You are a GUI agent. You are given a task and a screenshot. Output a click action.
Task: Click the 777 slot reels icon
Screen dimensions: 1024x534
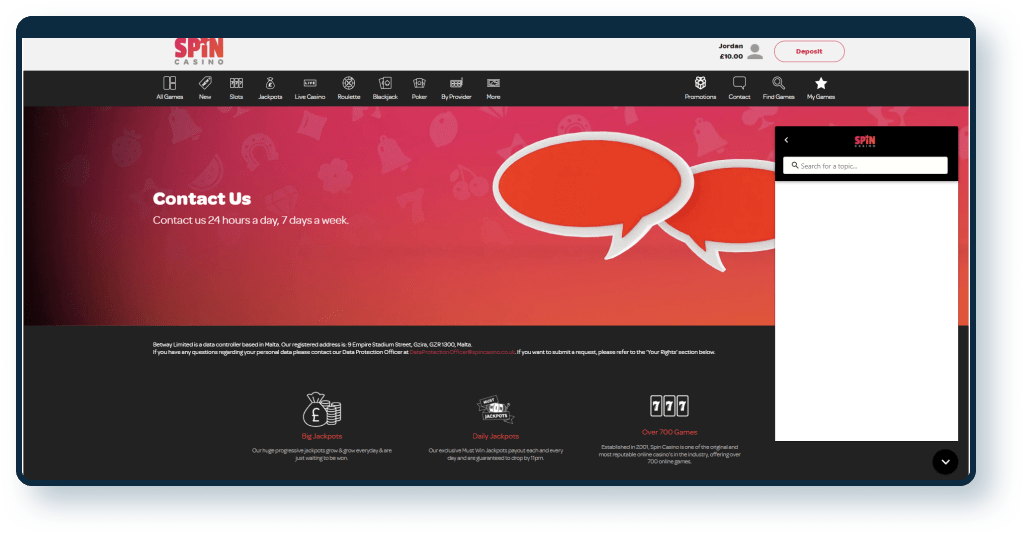669,406
